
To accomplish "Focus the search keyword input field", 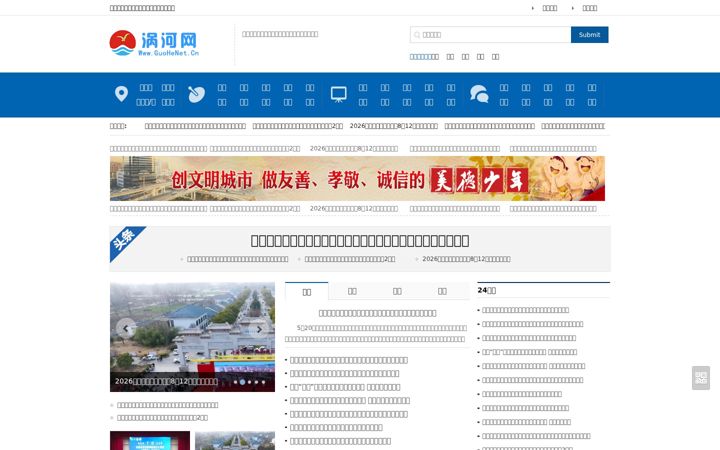I will [490, 34].
